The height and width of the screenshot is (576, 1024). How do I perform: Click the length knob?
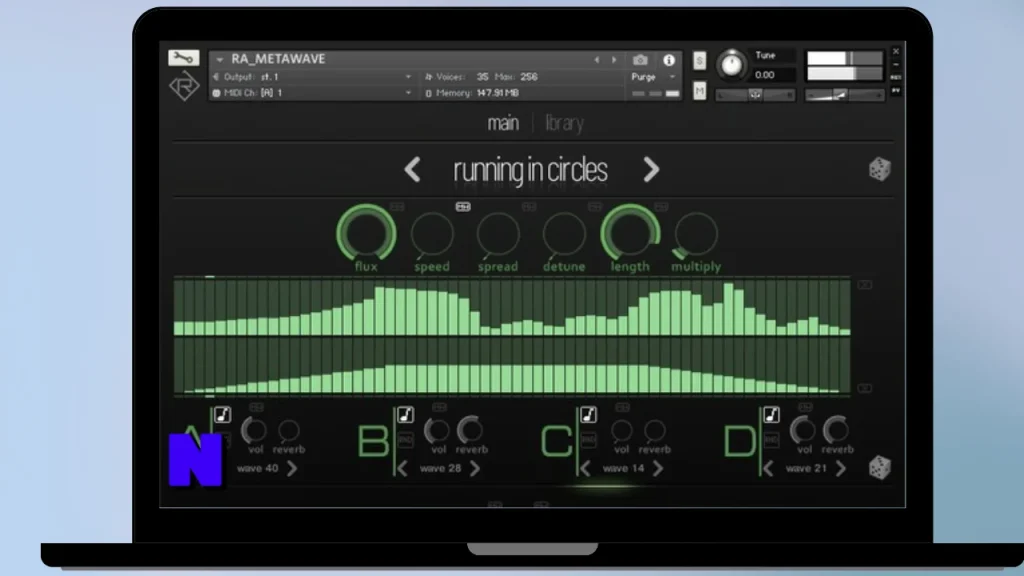point(630,233)
